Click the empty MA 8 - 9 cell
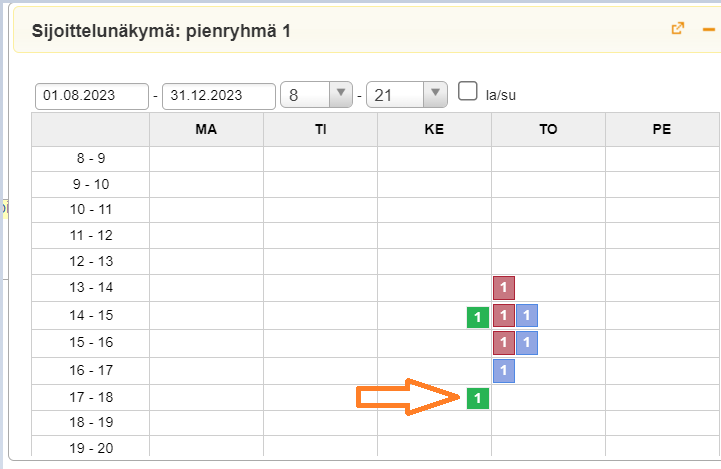This screenshot has height=469, width=721. (206, 158)
